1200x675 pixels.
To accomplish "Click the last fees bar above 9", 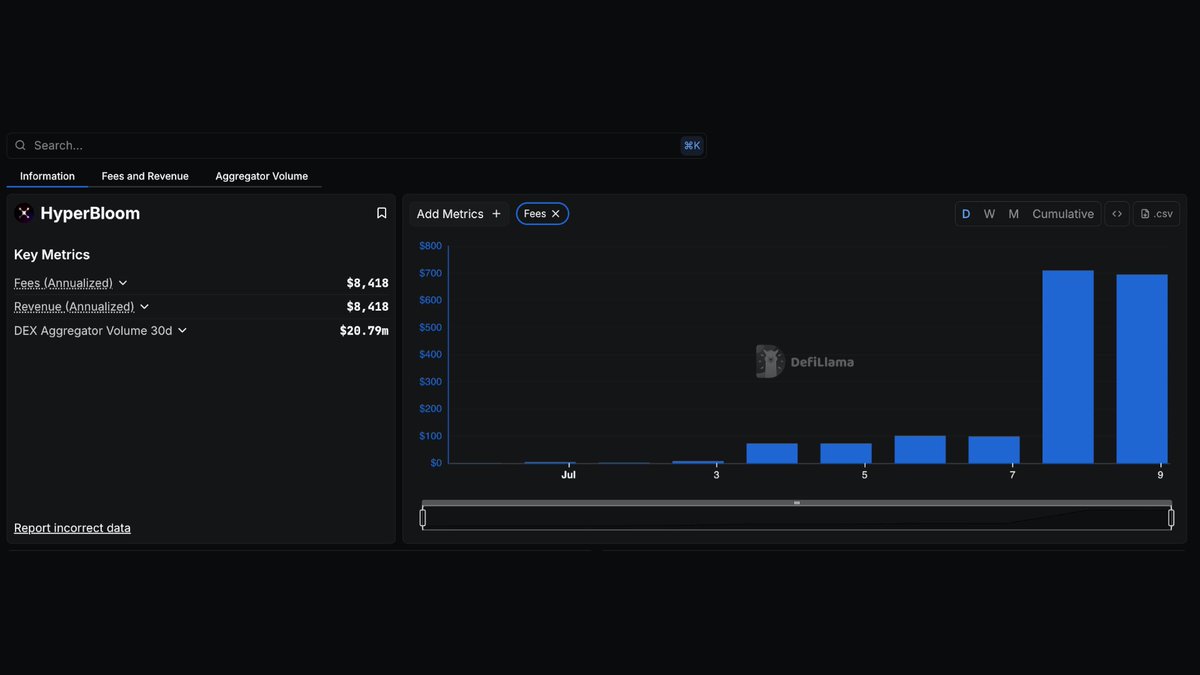I will tap(1142, 369).
